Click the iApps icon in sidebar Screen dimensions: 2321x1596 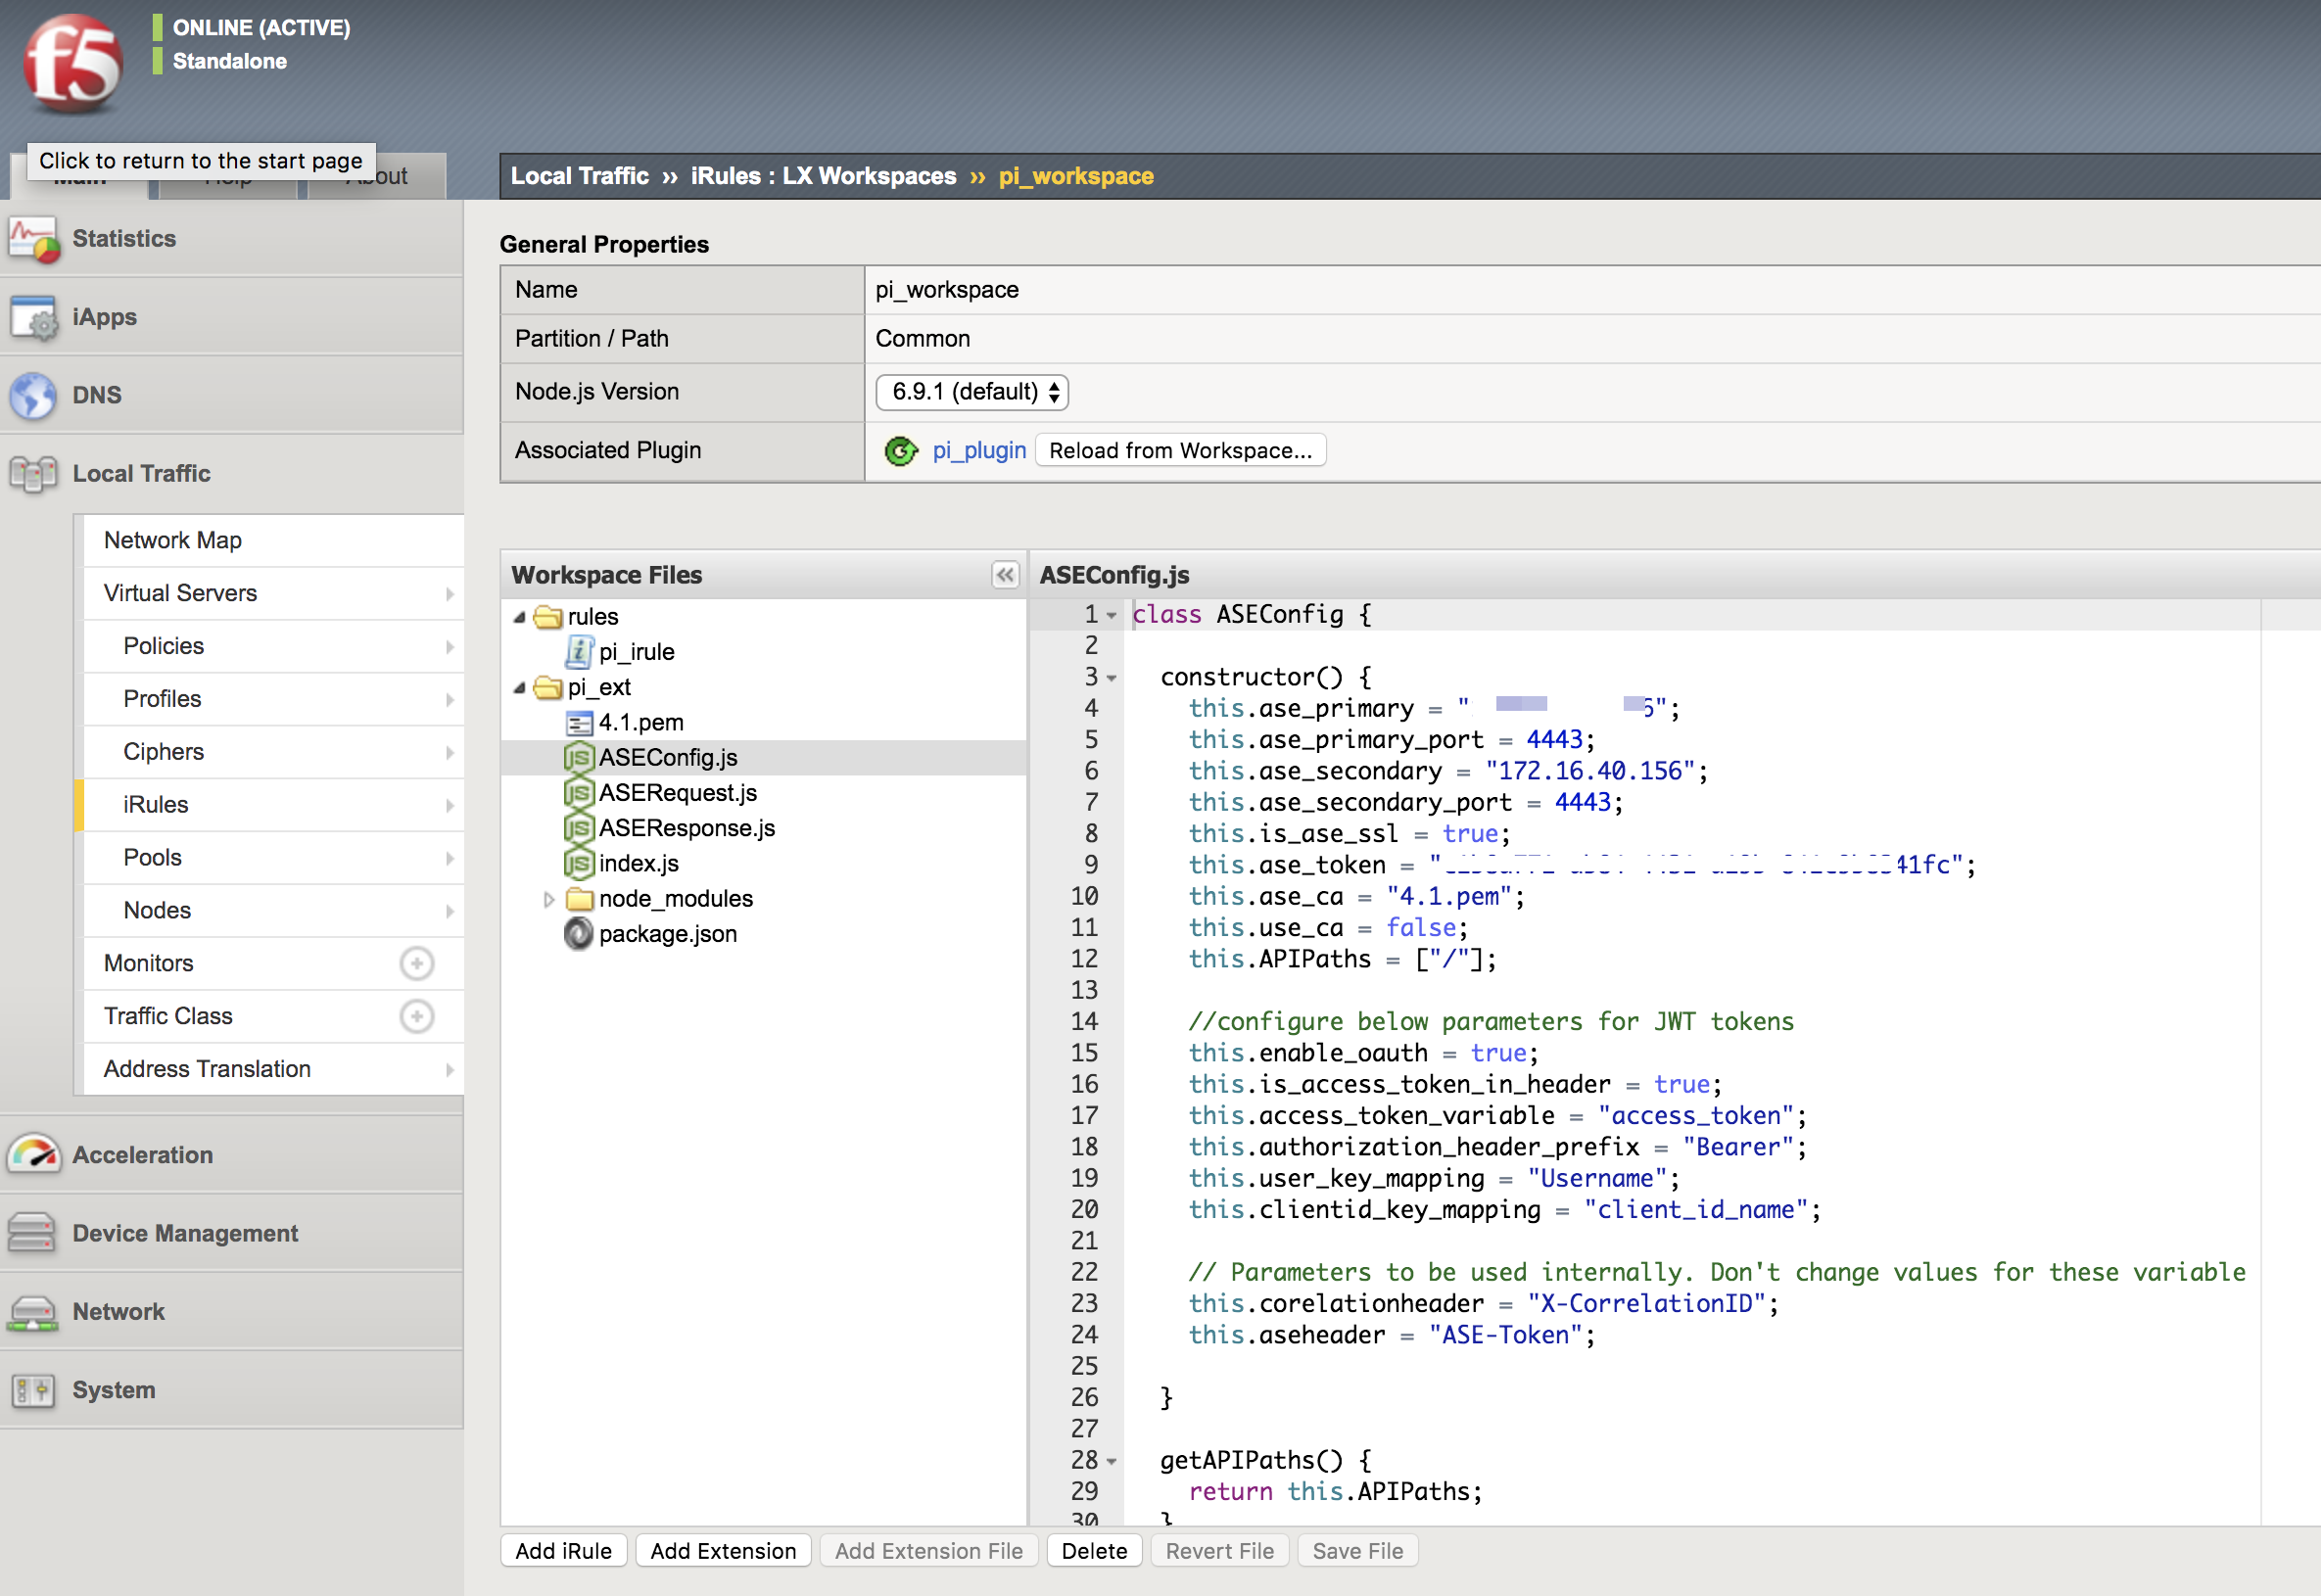point(33,317)
